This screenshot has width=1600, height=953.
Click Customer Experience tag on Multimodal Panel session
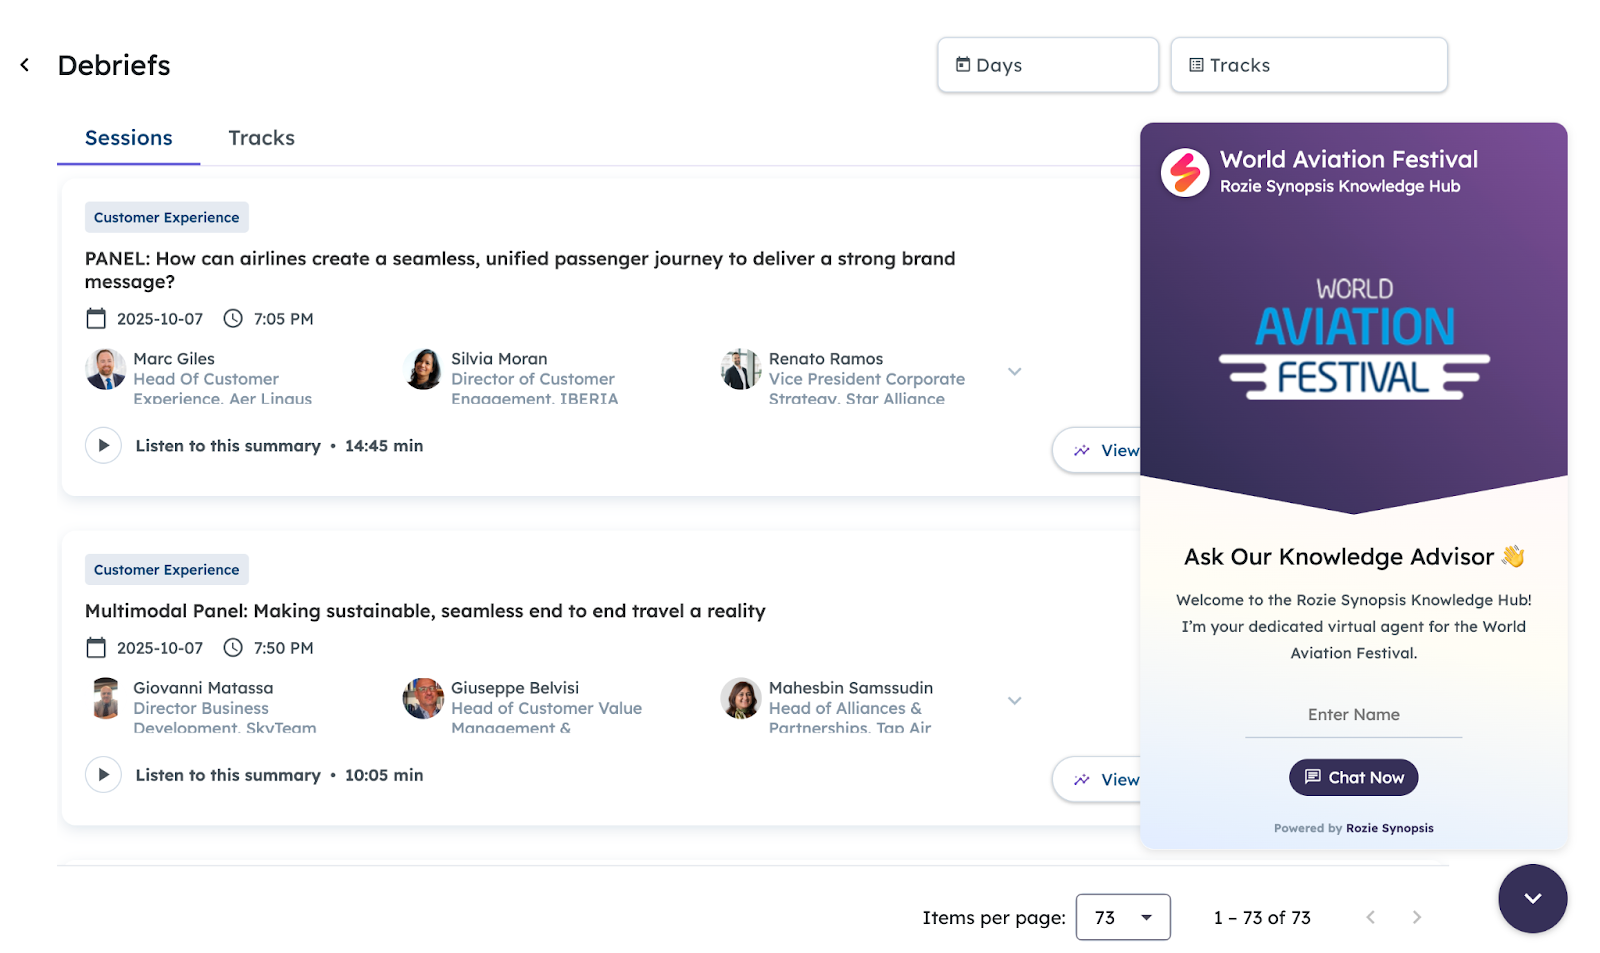pyautogui.click(x=166, y=570)
